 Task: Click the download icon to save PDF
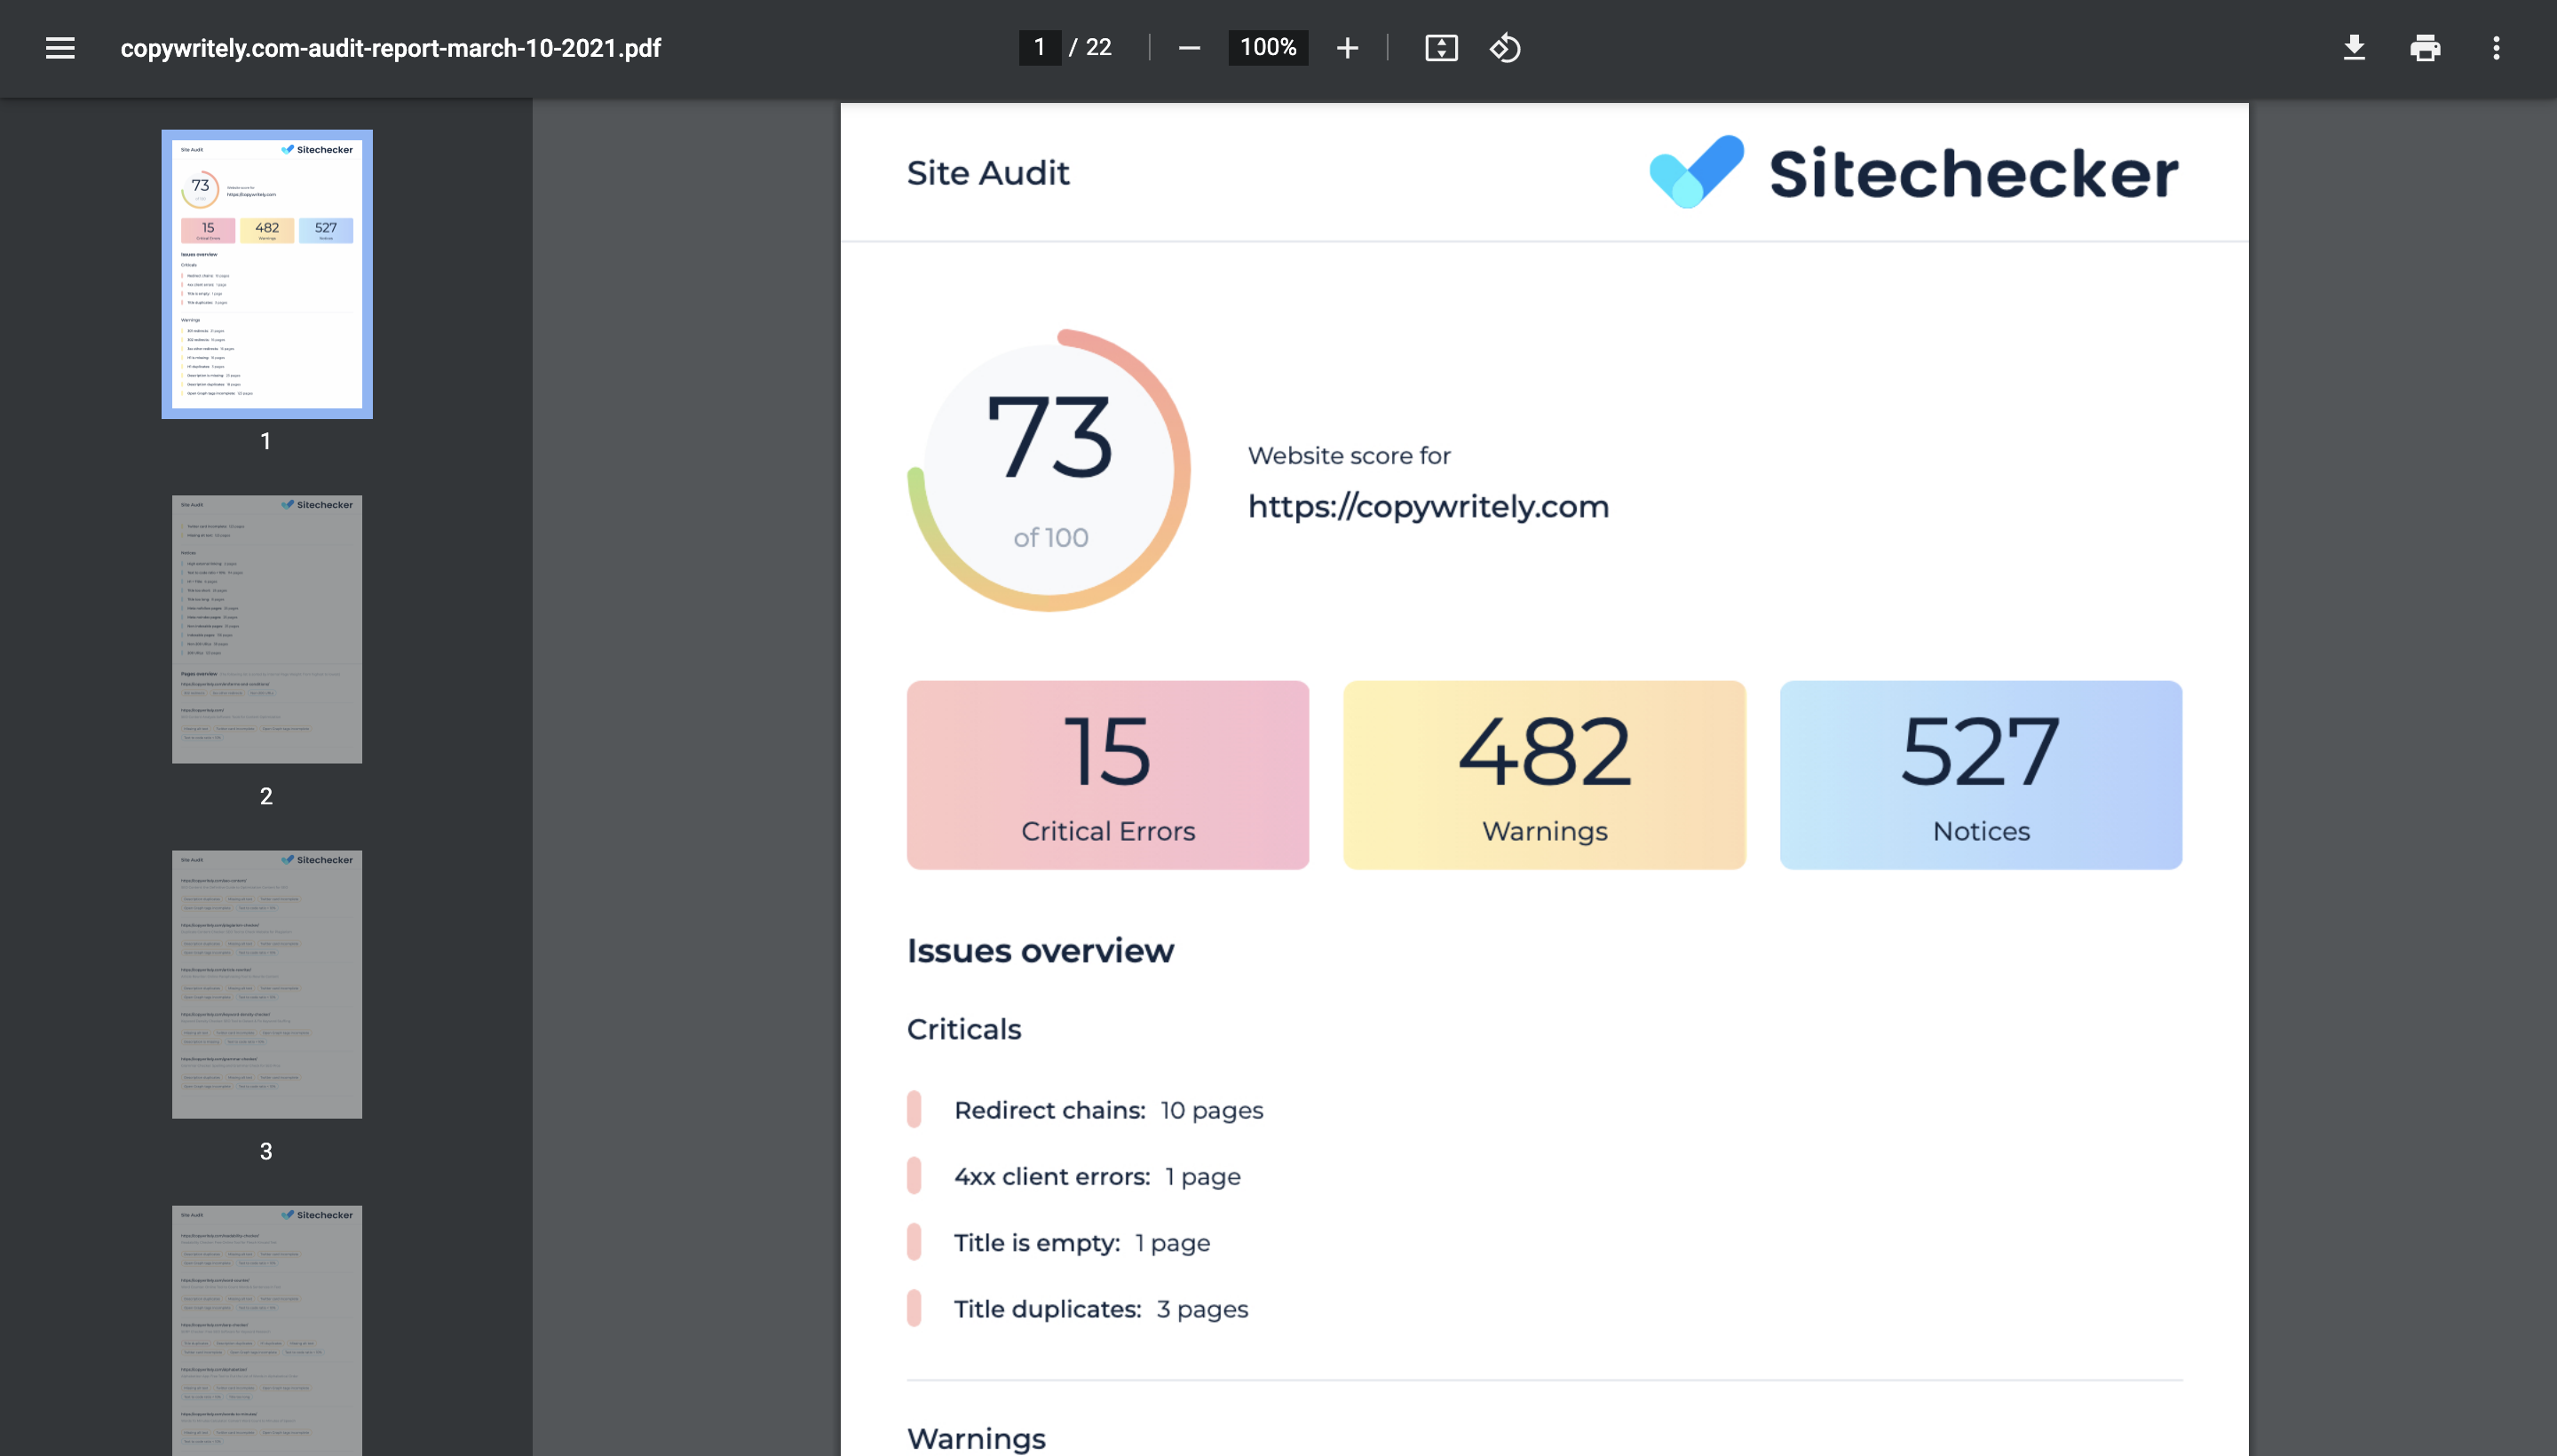point(2354,47)
